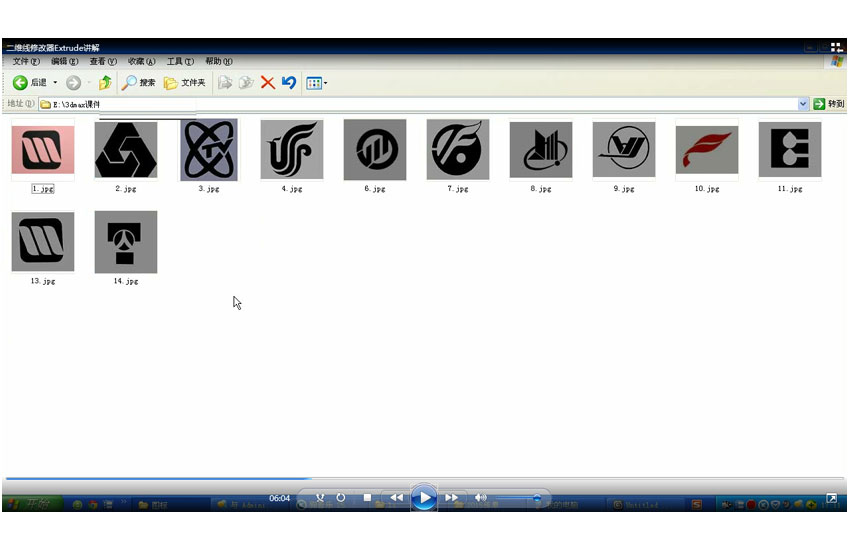Click the video seek progress bar
The height and width of the screenshot is (550, 850).
click(424, 478)
